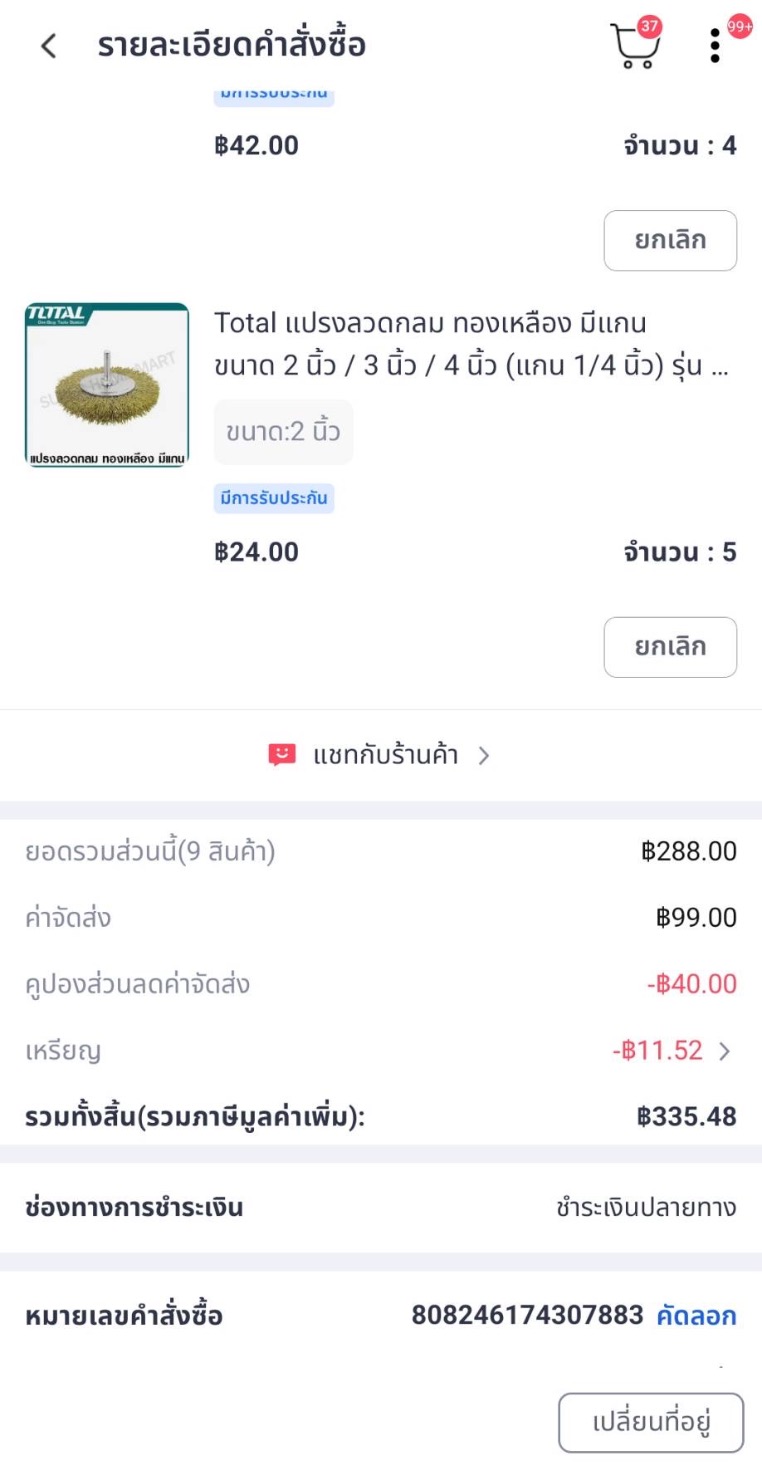The height and width of the screenshot is (1480, 762).
Task: Copy the order number with คัดลอก
Action: click(696, 1316)
